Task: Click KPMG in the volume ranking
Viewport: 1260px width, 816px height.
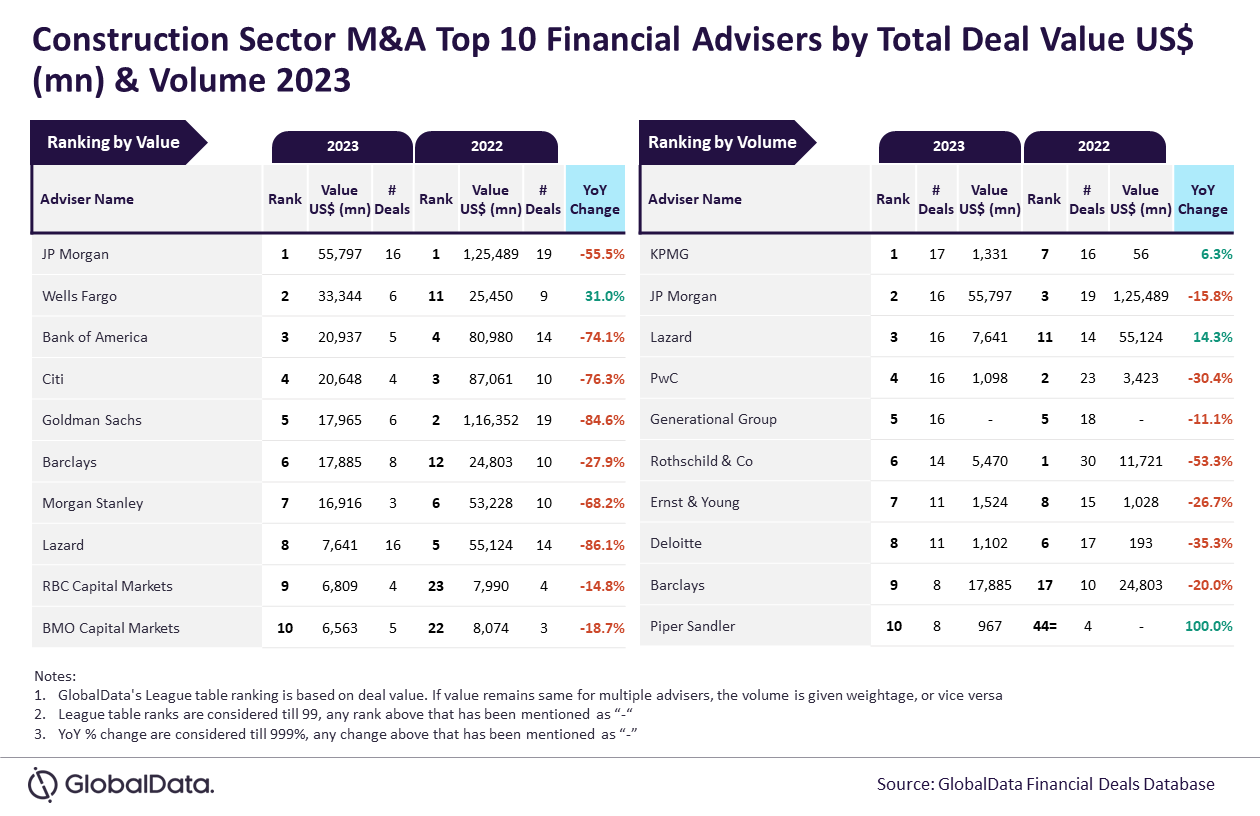Action: coord(668,254)
